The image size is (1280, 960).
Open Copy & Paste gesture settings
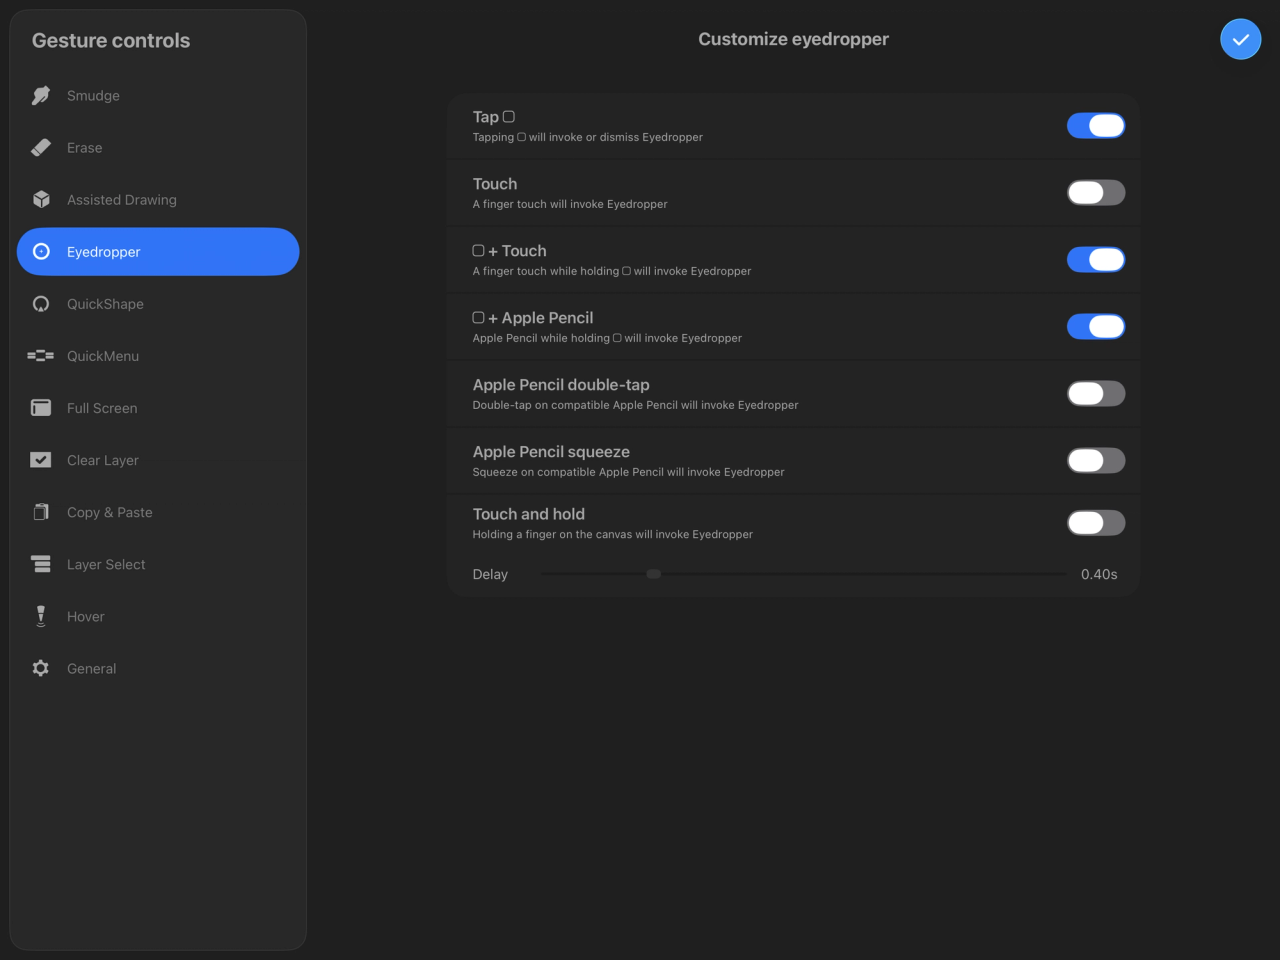[x=158, y=512]
